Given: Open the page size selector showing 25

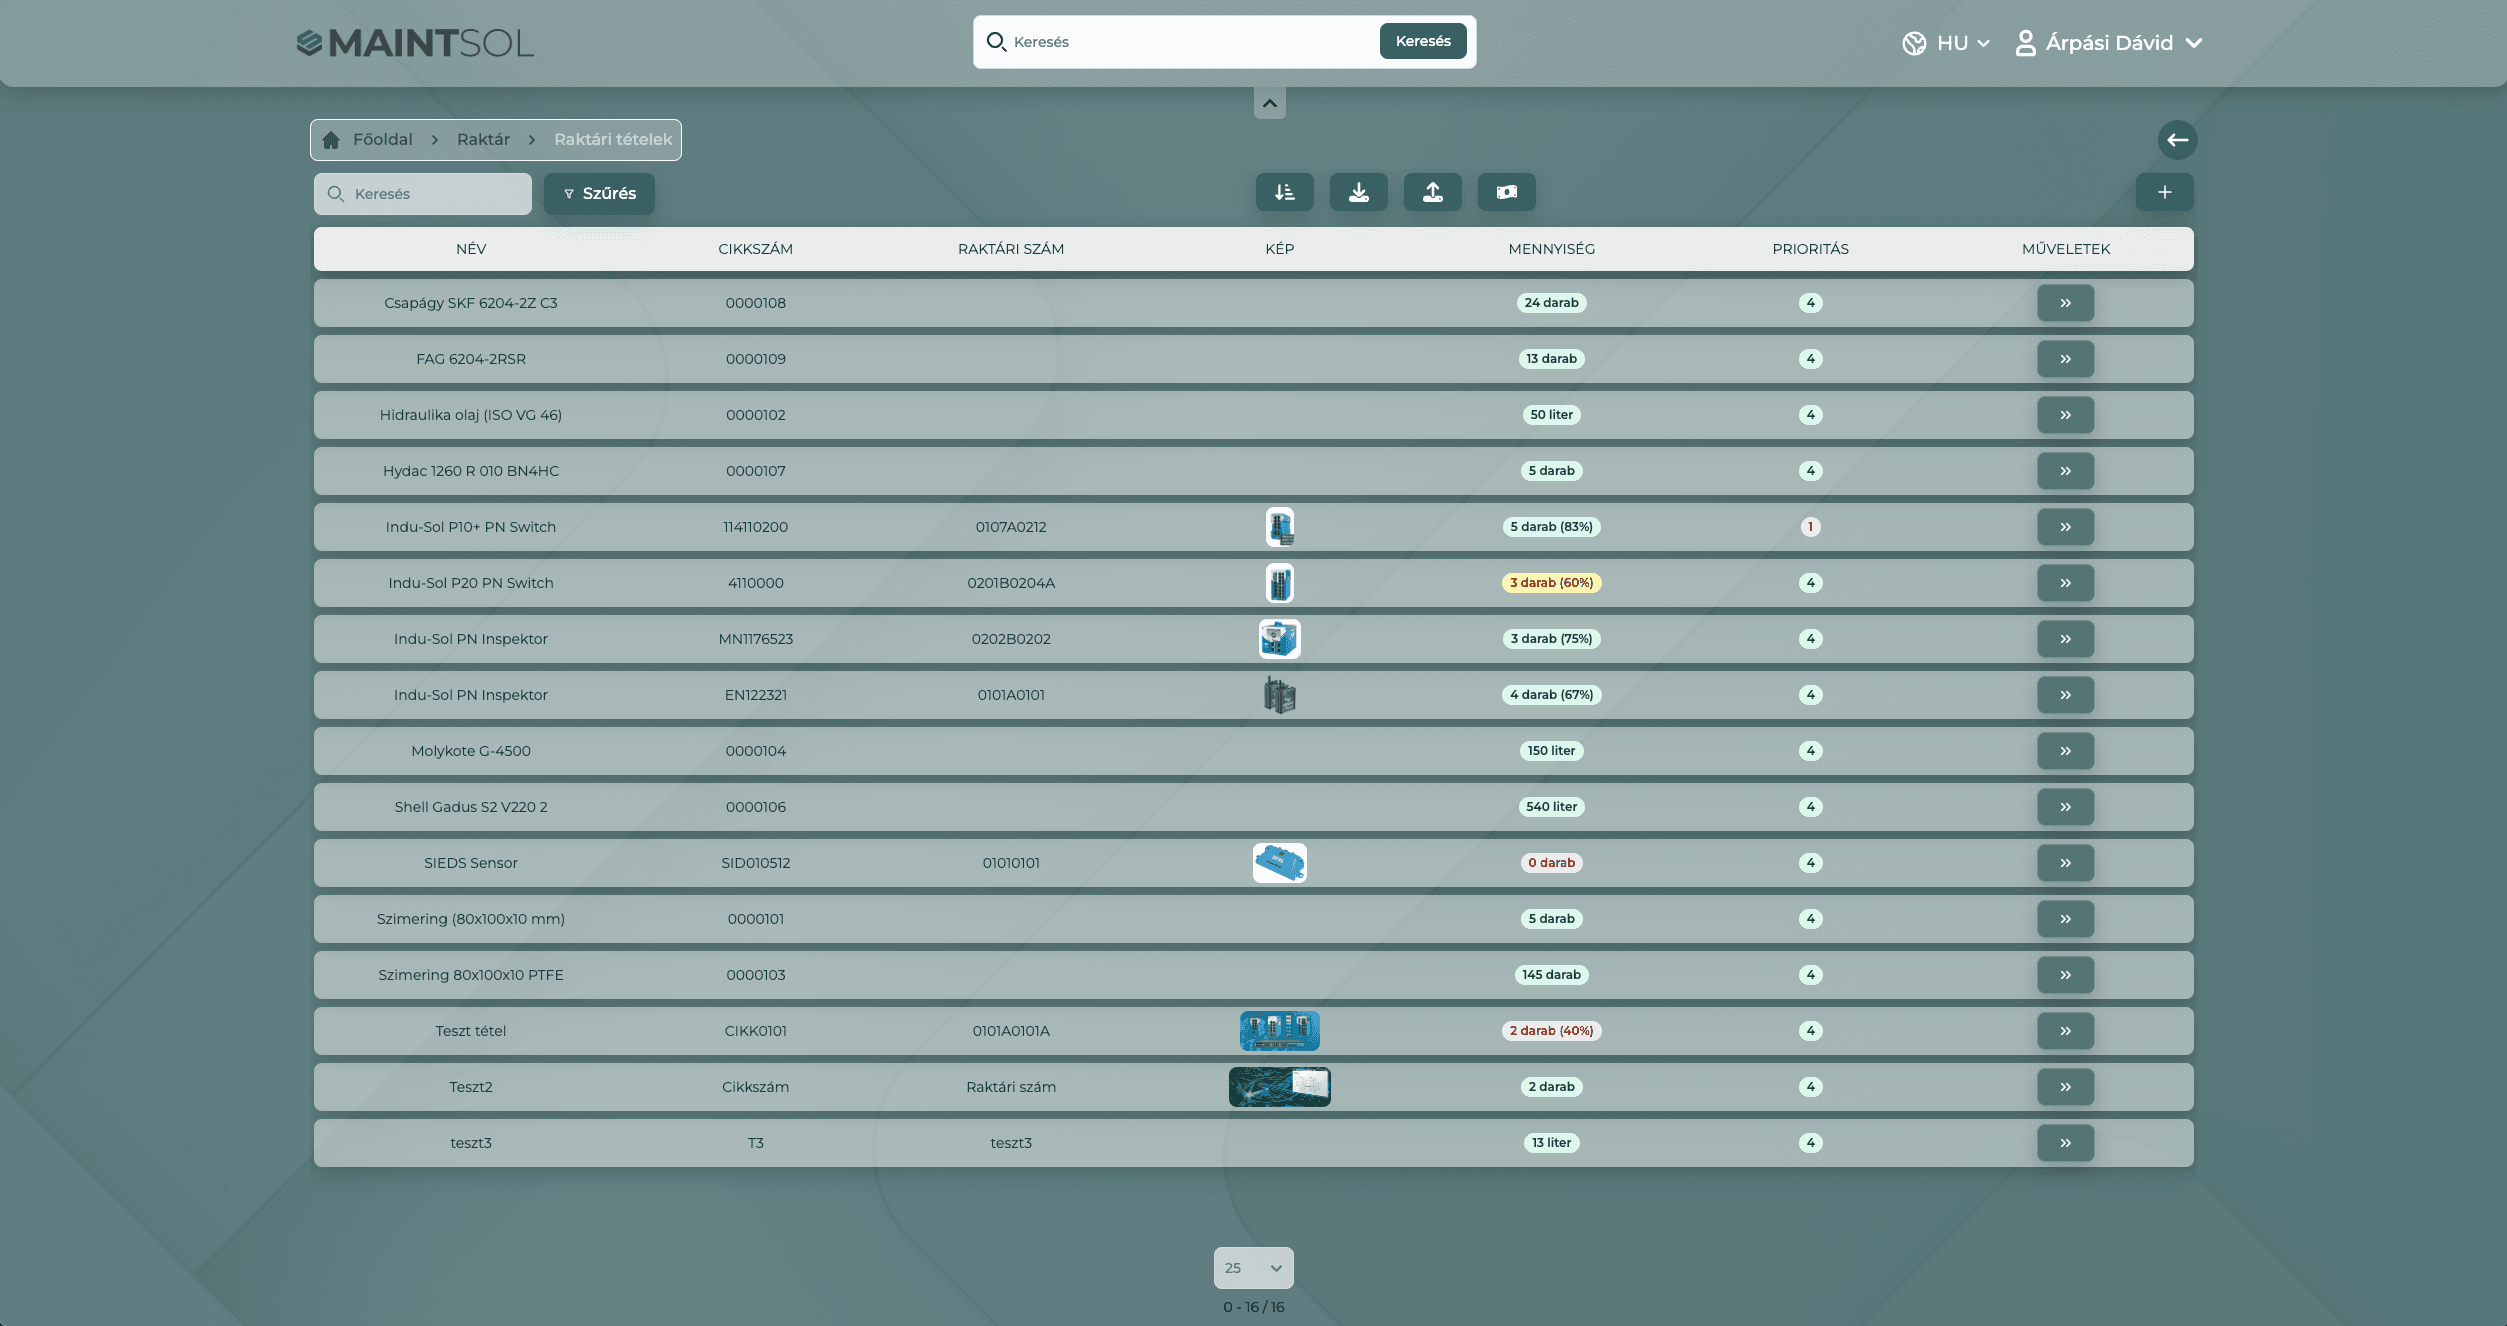Looking at the screenshot, I should [x=1253, y=1267].
